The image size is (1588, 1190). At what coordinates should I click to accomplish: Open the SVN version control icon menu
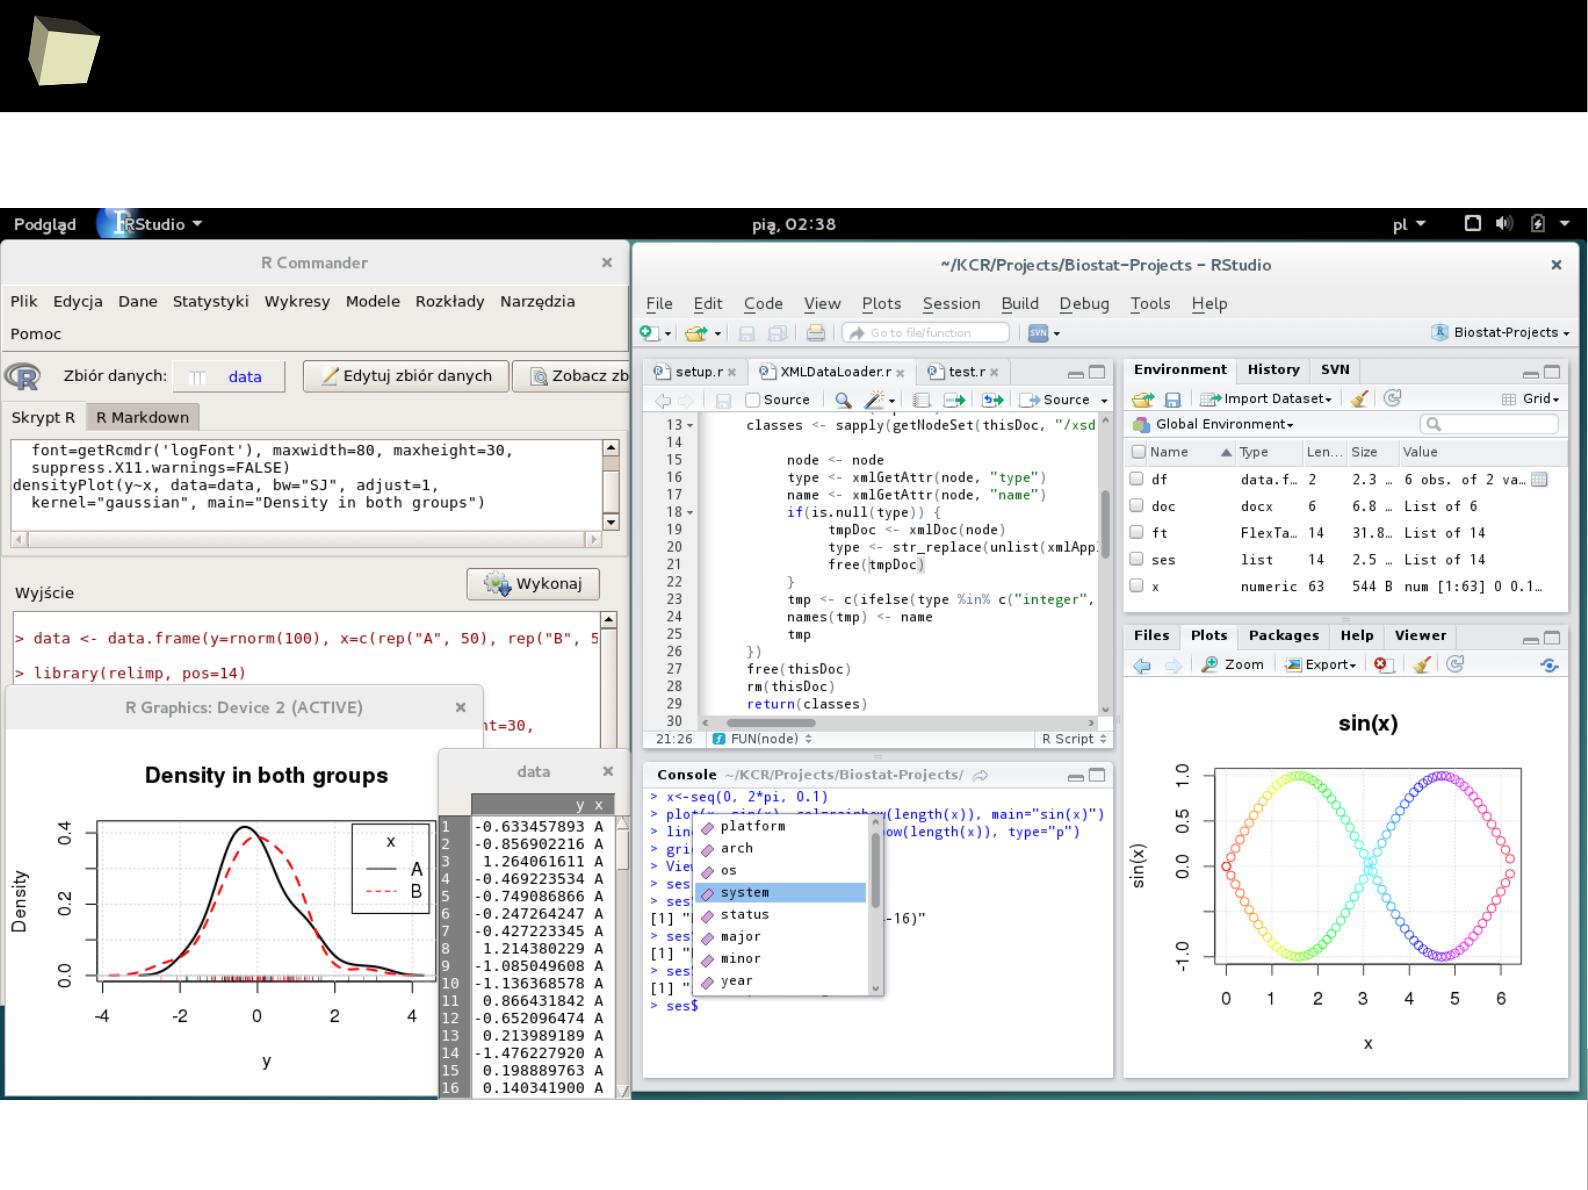tap(1044, 333)
